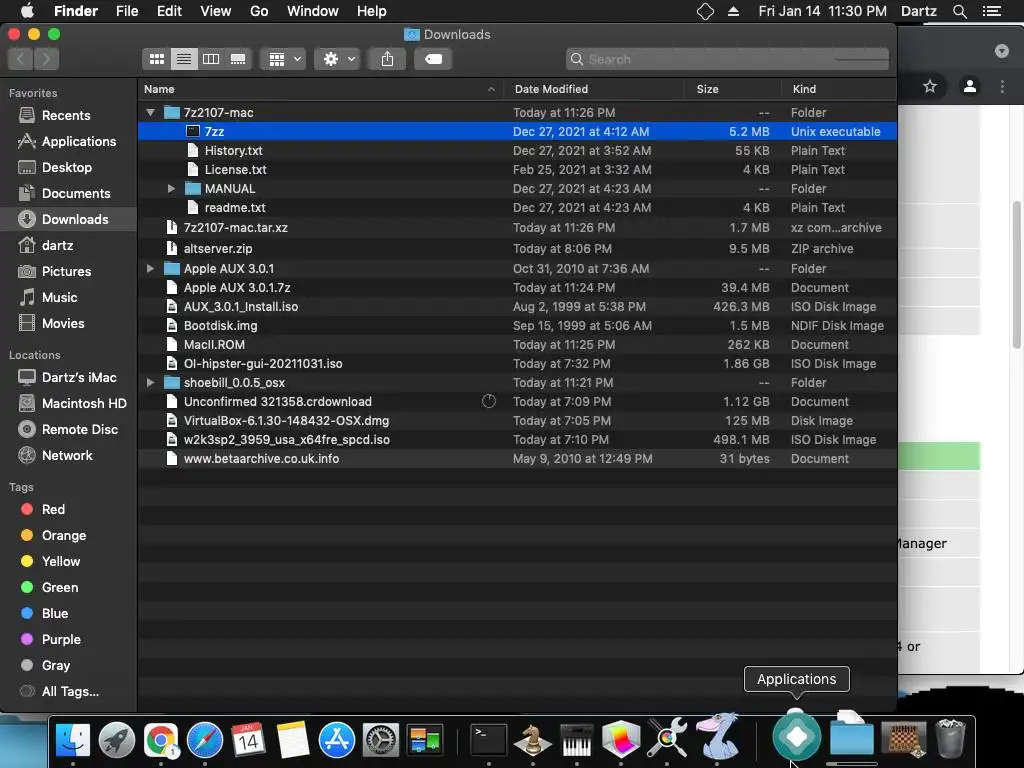
Task: Open Desktop in the sidebar
Action: coord(67,168)
